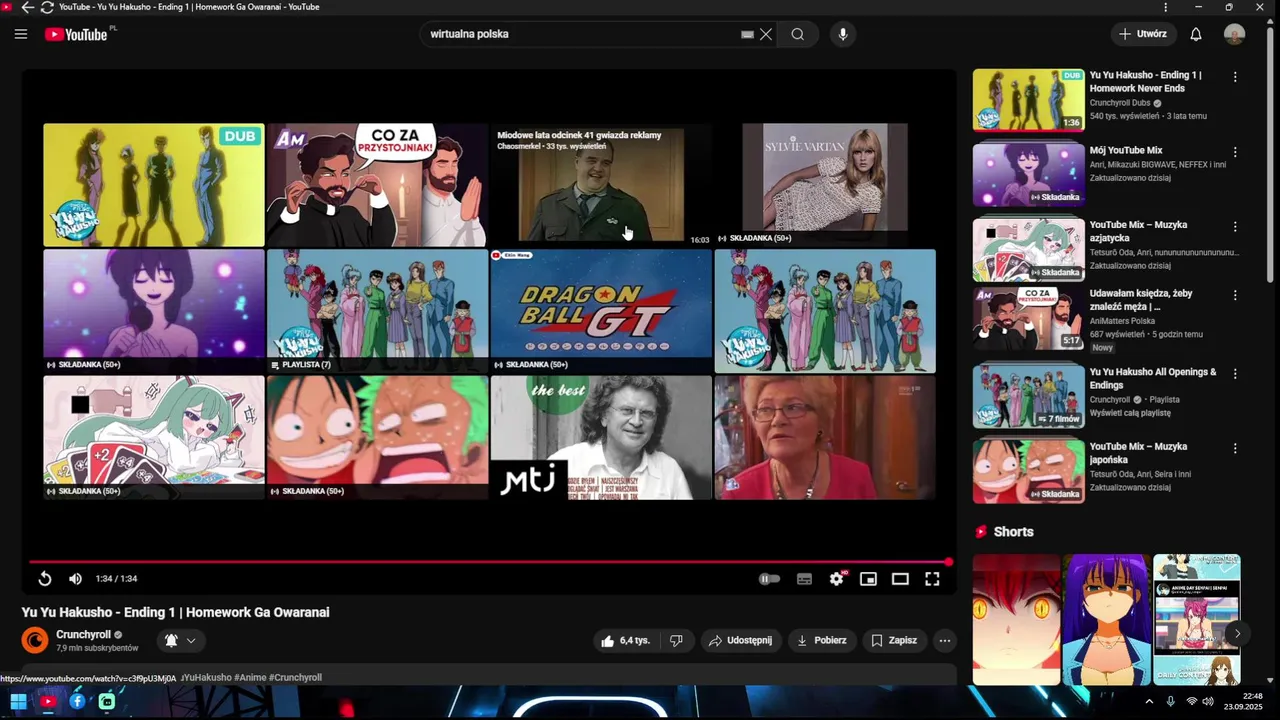The width and height of the screenshot is (1280, 720).
Task: Open the on-screen keyboard in search box
Action: pyautogui.click(x=747, y=34)
